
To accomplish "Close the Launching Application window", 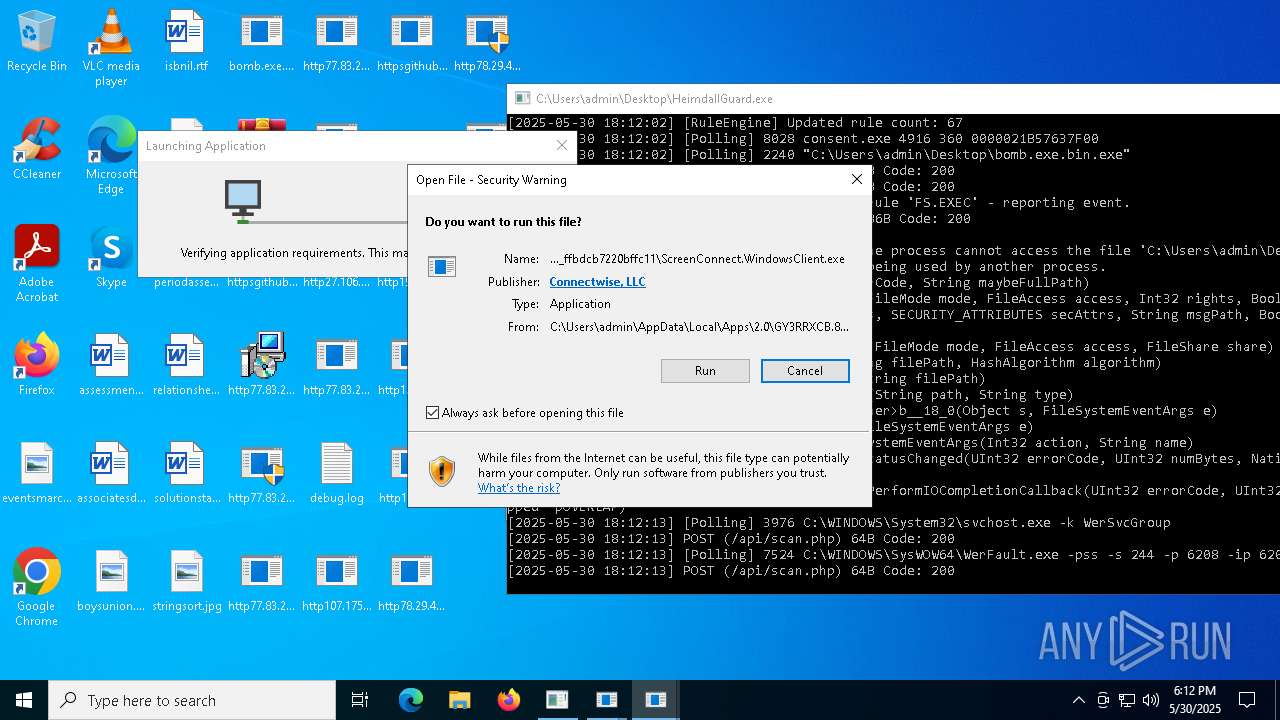I will pos(561,146).
